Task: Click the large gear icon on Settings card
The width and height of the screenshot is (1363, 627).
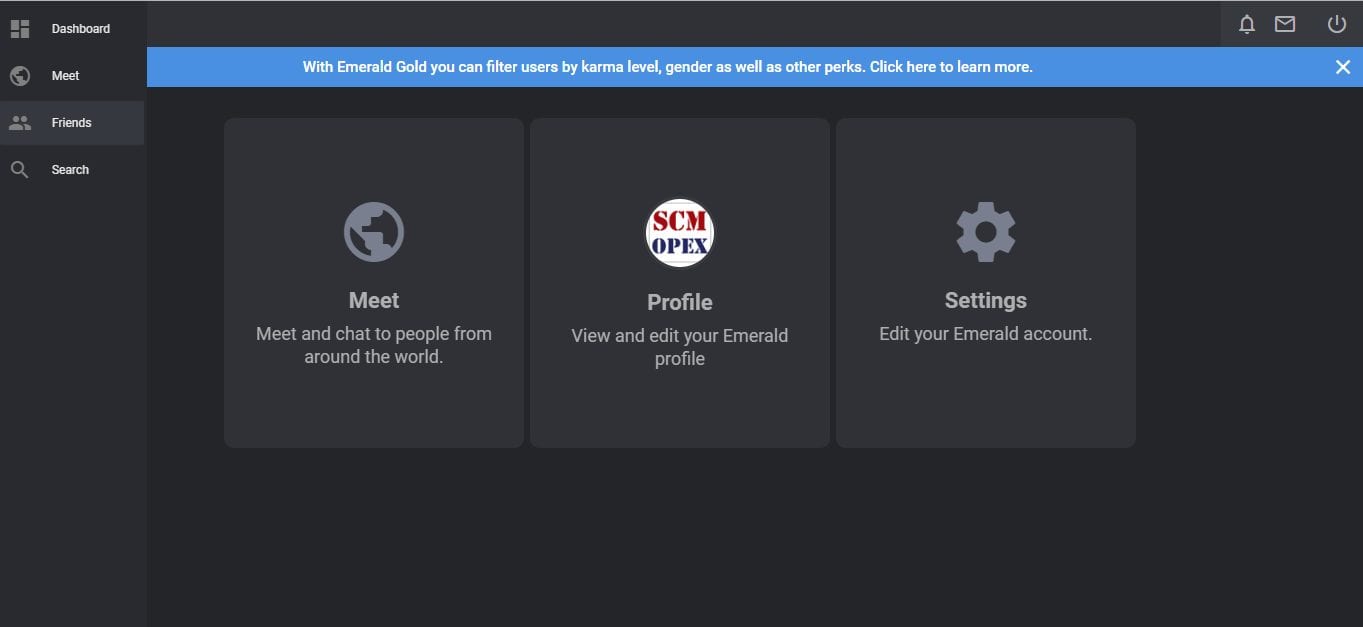Action: tap(986, 232)
